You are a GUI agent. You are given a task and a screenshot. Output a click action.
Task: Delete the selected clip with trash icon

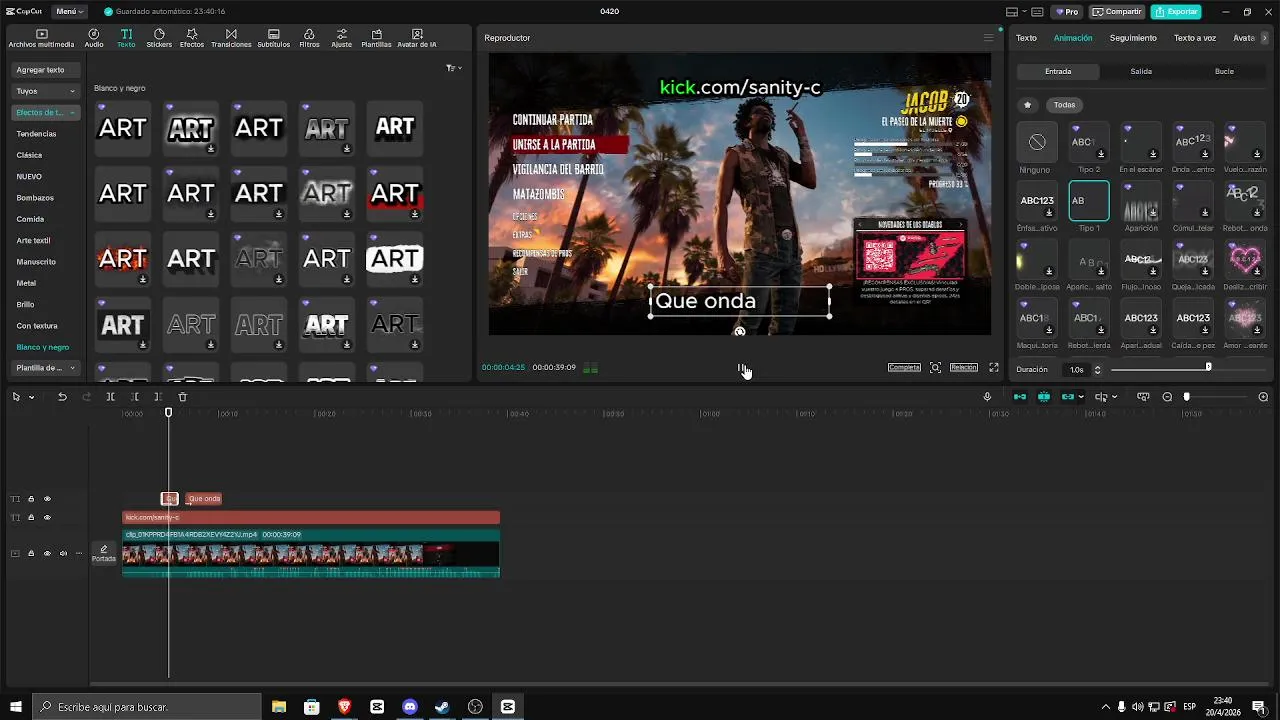pos(182,397)
